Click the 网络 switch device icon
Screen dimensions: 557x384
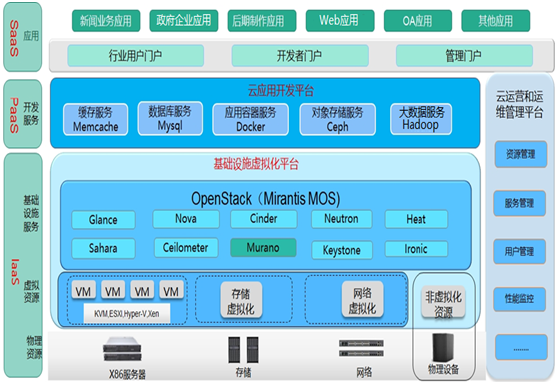coord(361,348)
